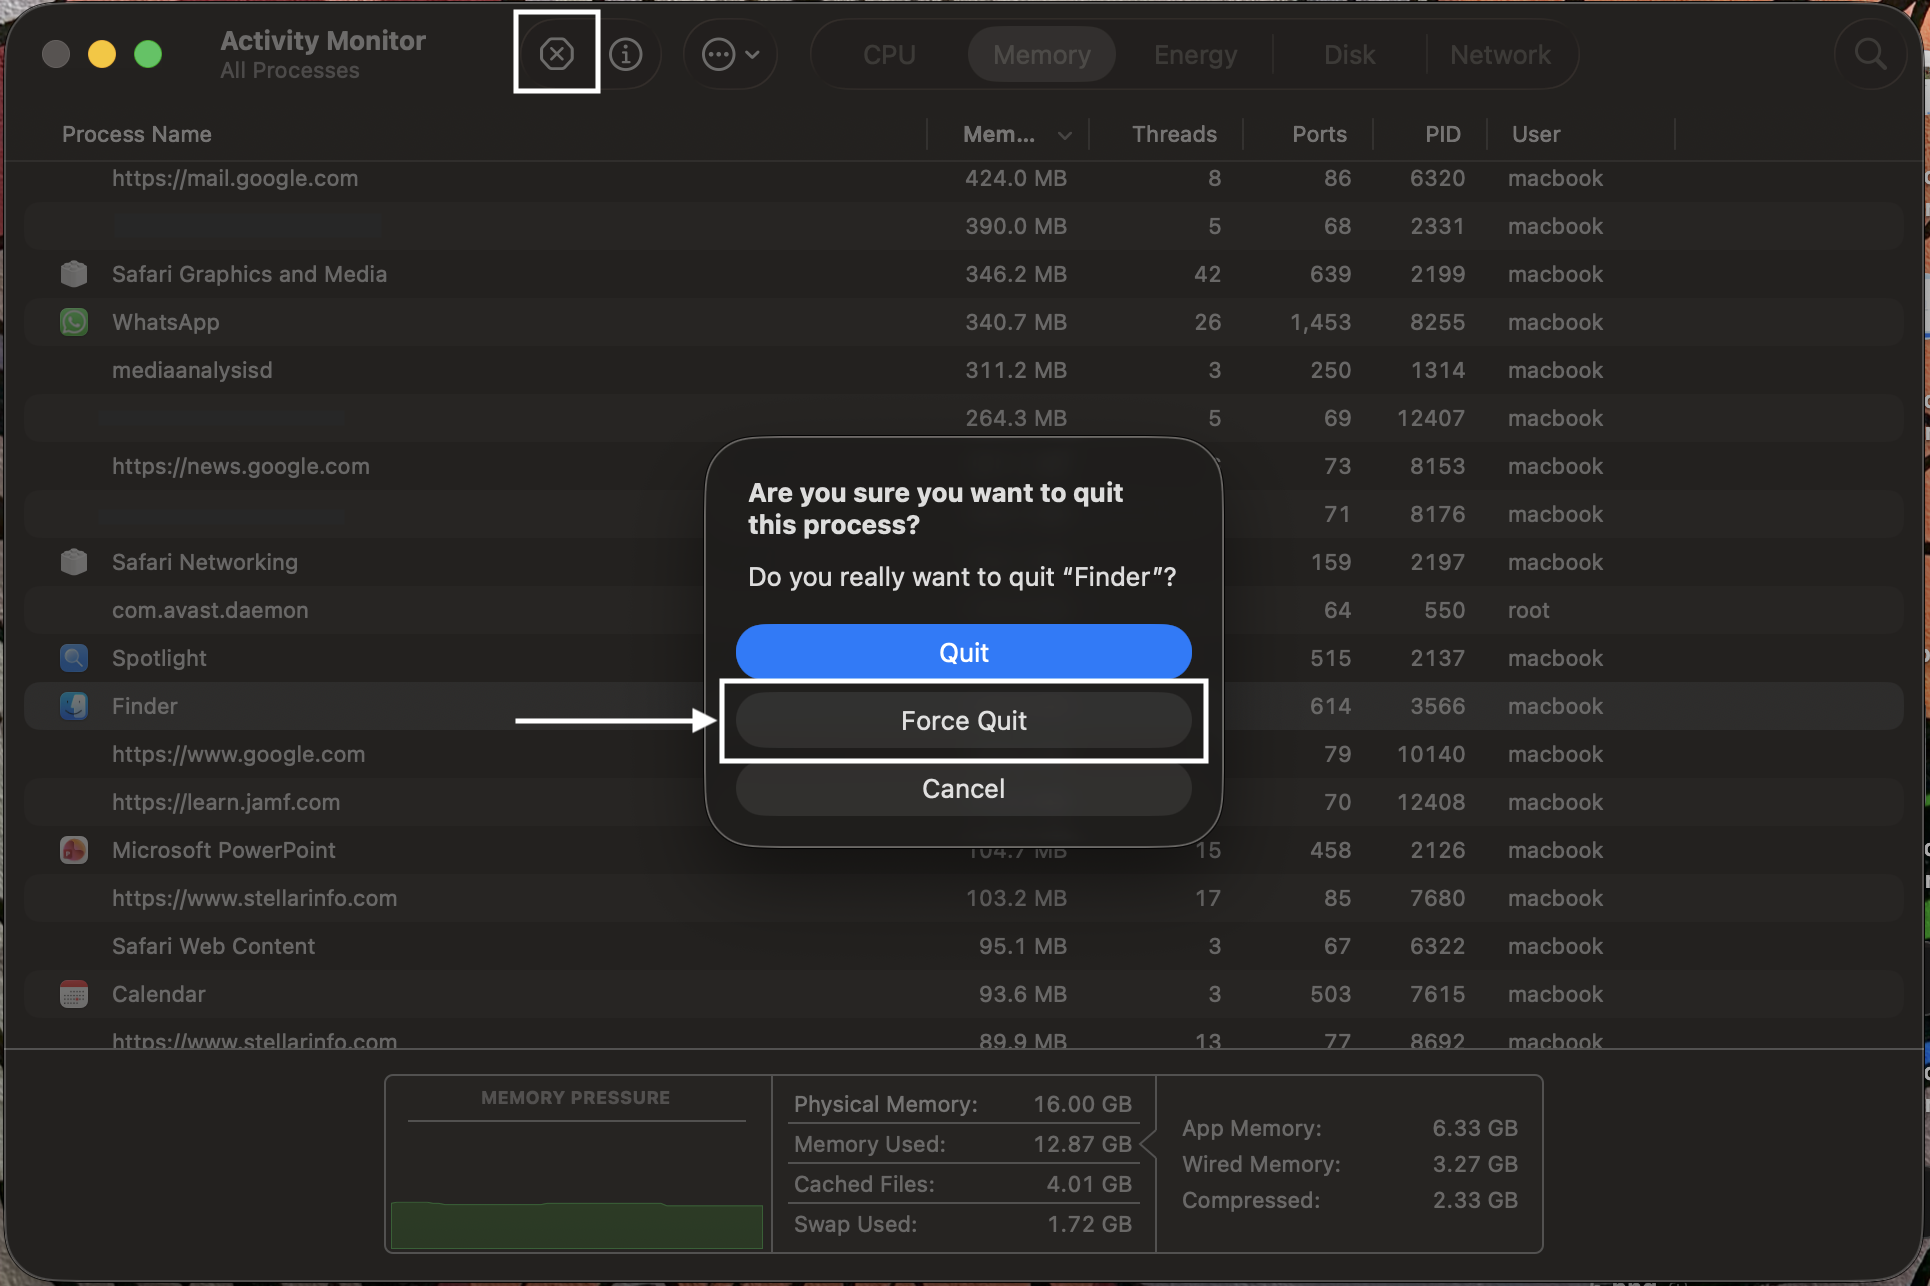Click Quit in the dialog

pyautogui.click(x=963, y=651)
